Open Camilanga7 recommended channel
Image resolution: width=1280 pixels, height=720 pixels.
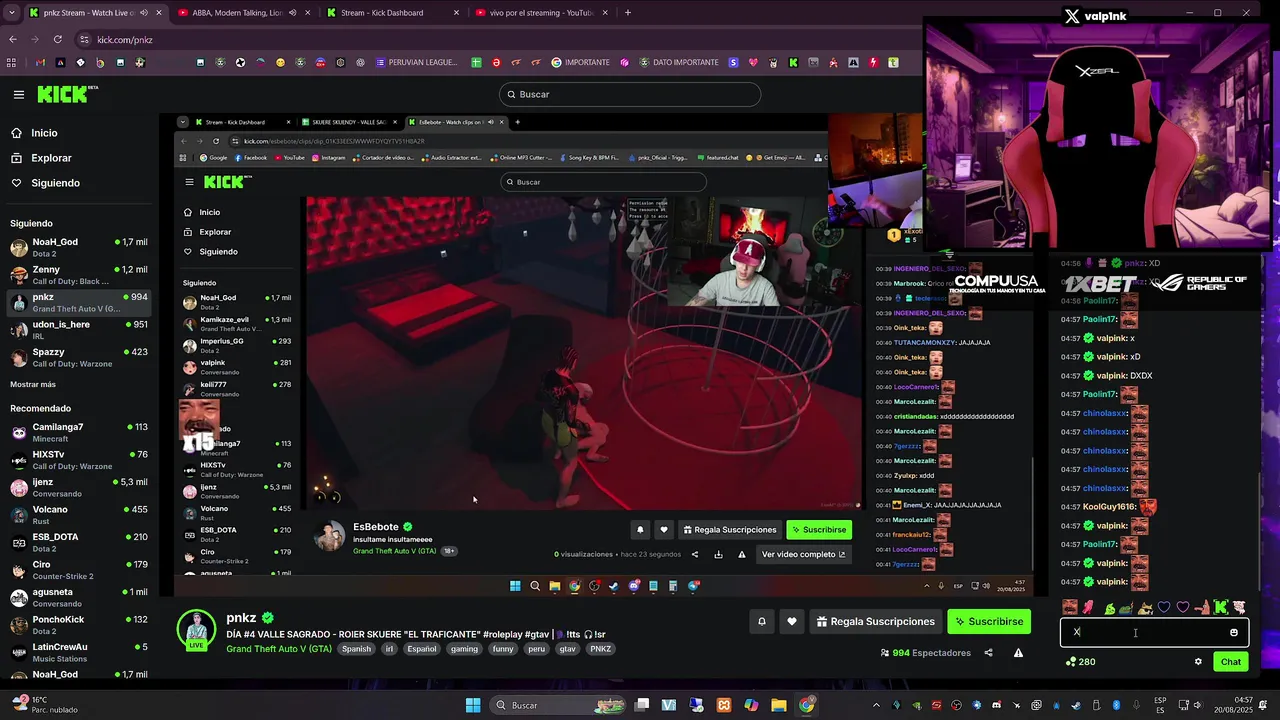coord(79,432)
